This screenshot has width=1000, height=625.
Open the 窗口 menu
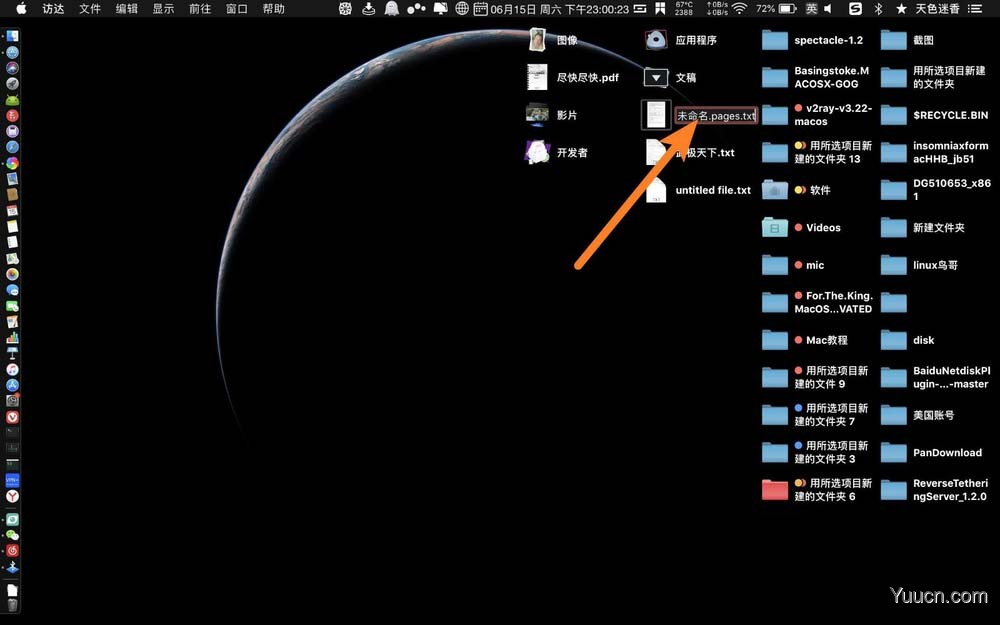[x=237, y=8]
